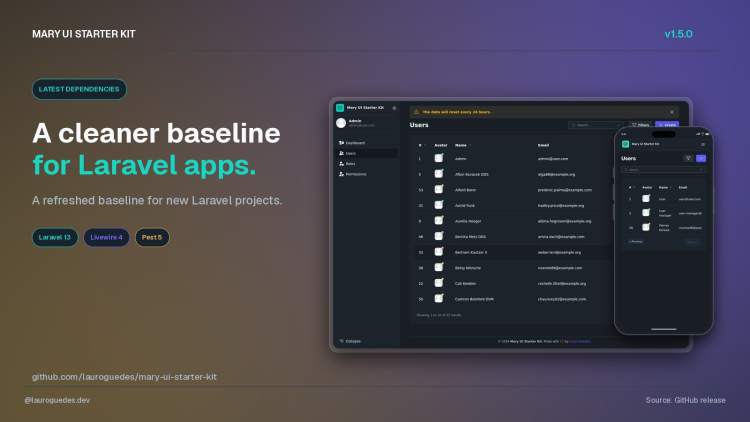This screenshot has height=422, width=750.
Task: Click the @lauroguedes.dev handle
Action: (57, 400)
